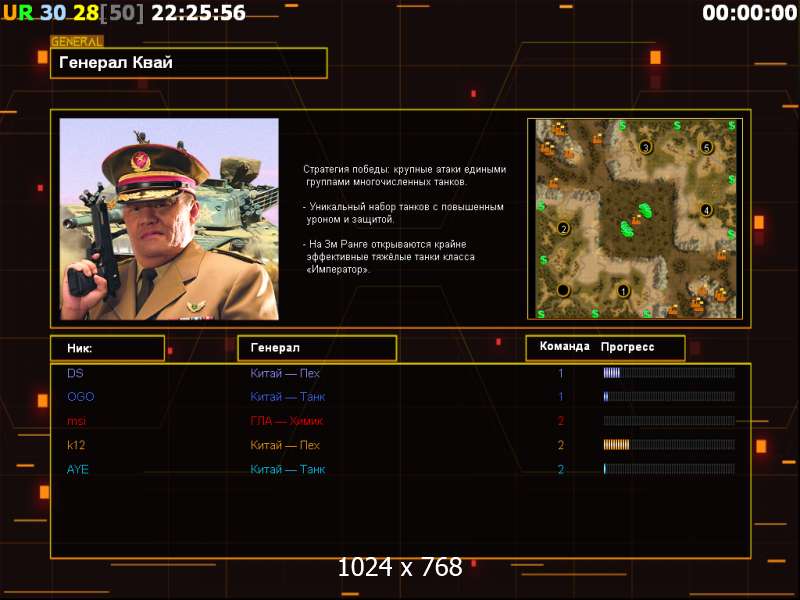Screen dimensions: 800x600
Task: Click AYE player's loading progress bar
Action: [x=669, y=469]
